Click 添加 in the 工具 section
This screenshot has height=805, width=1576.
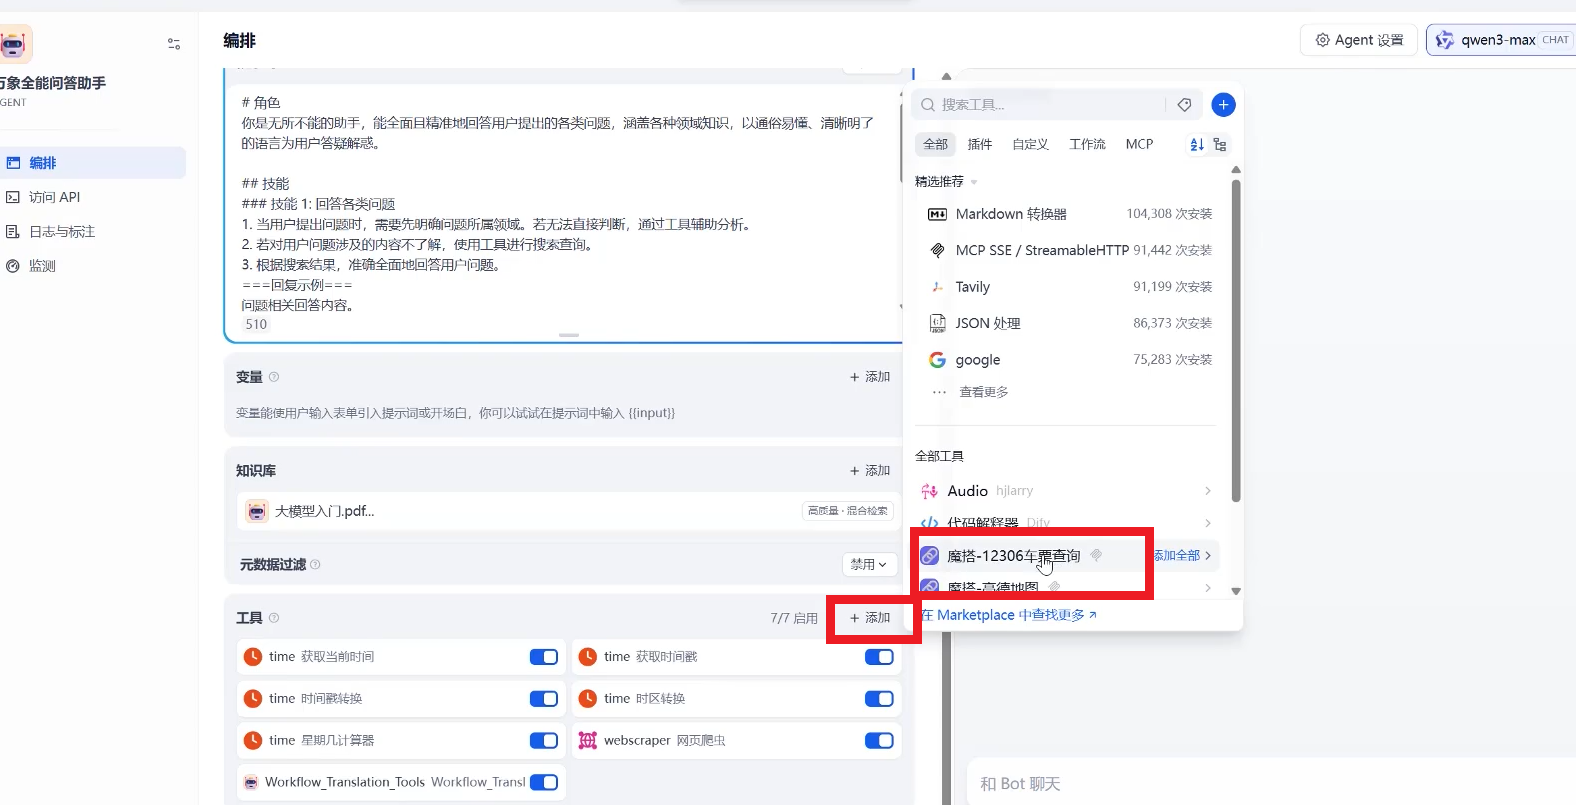click(x=870, y=618)
